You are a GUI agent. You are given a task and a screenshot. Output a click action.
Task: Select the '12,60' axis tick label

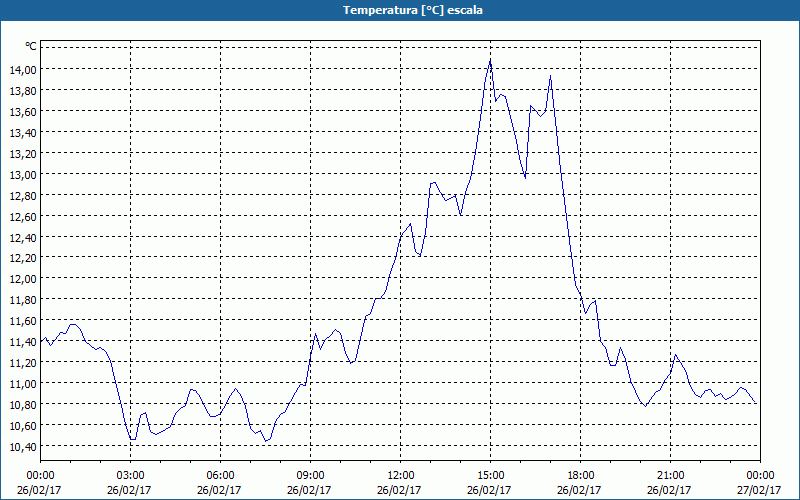coord(23,216)
